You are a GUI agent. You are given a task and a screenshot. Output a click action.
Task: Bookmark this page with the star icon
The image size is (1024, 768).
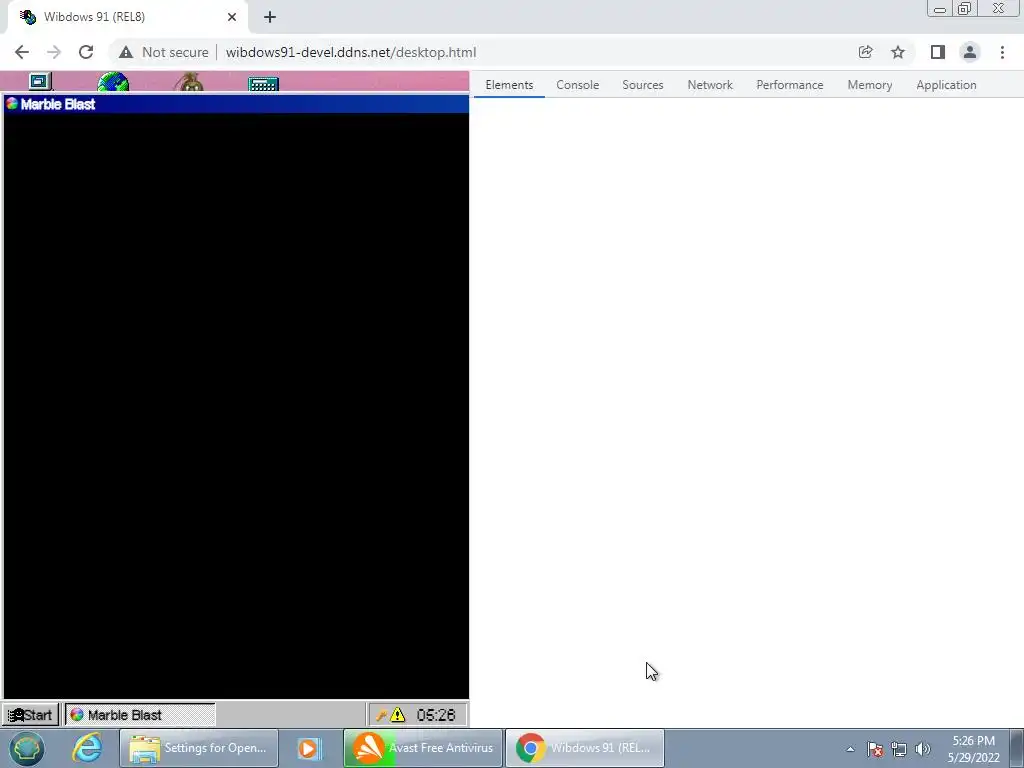898,52
